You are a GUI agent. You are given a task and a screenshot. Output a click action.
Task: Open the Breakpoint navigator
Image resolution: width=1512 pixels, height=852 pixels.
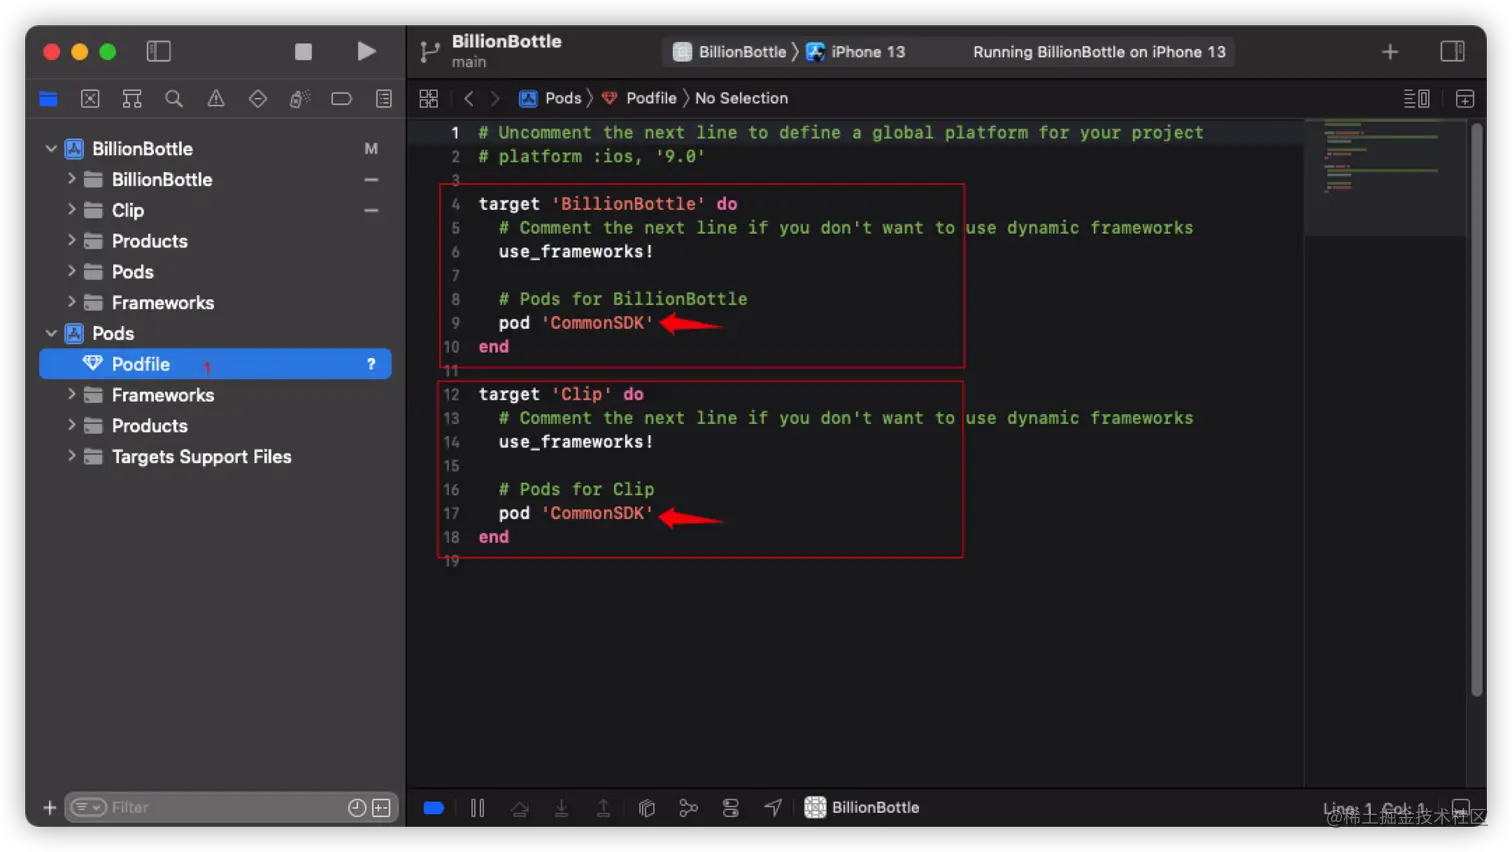pos(342,98)
